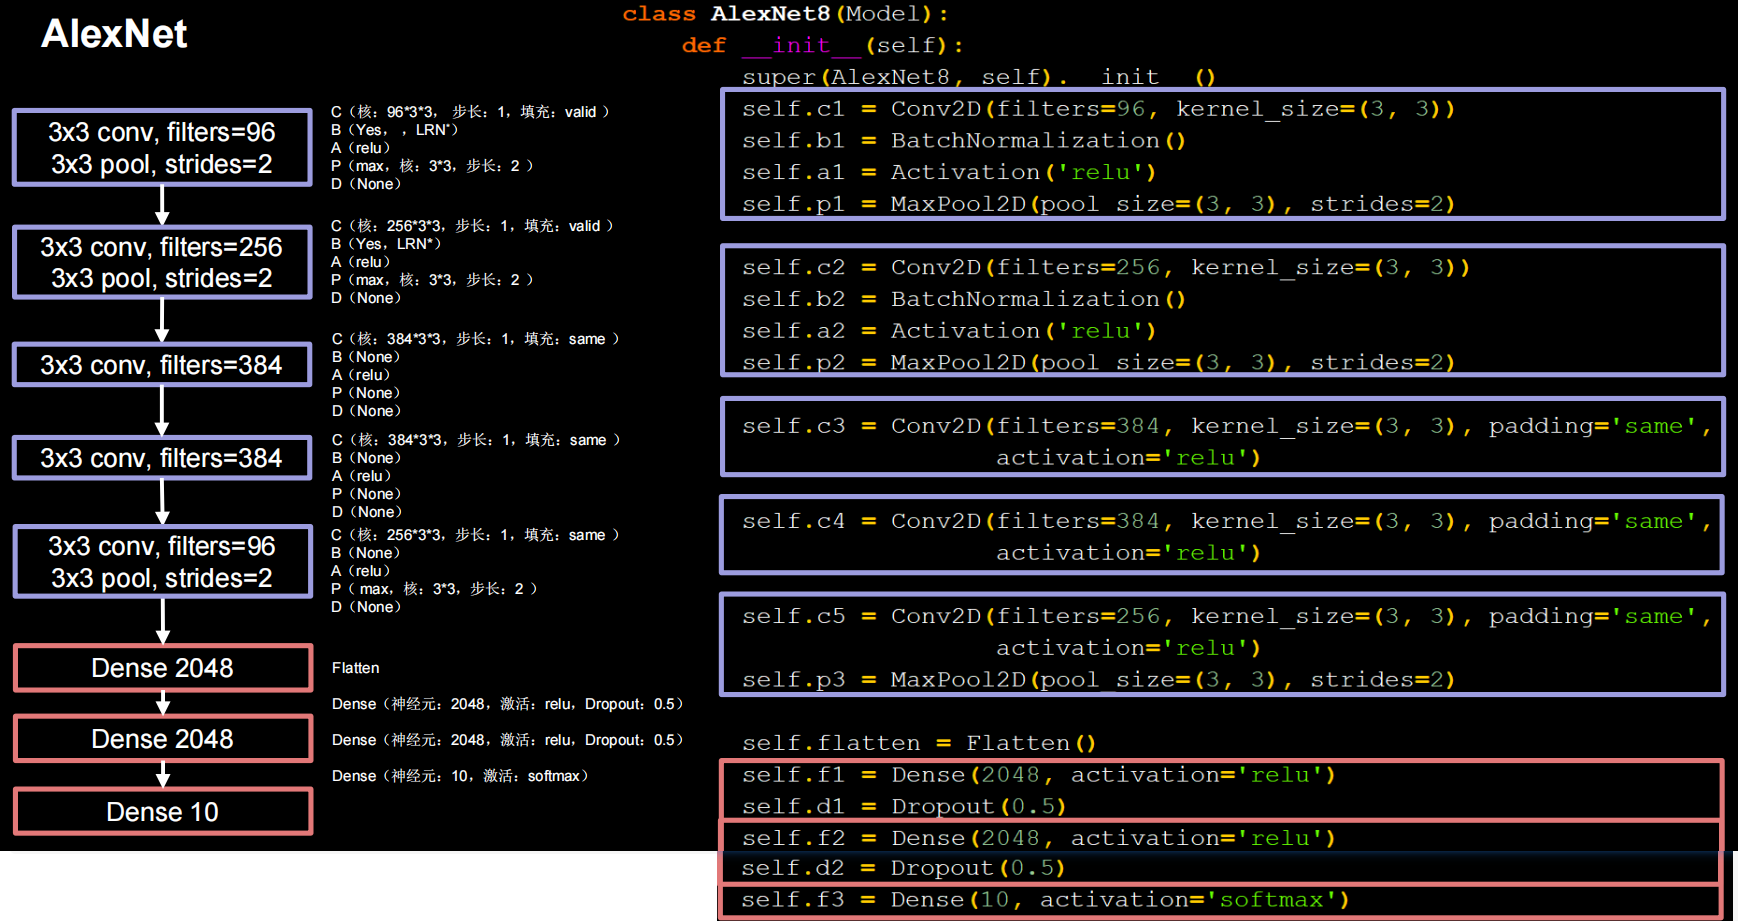Viewport: 1738px width, 921px height.
Task: Click 'self.f3 = Dense(10, activation='softmax')' line
Action: 1046,899
